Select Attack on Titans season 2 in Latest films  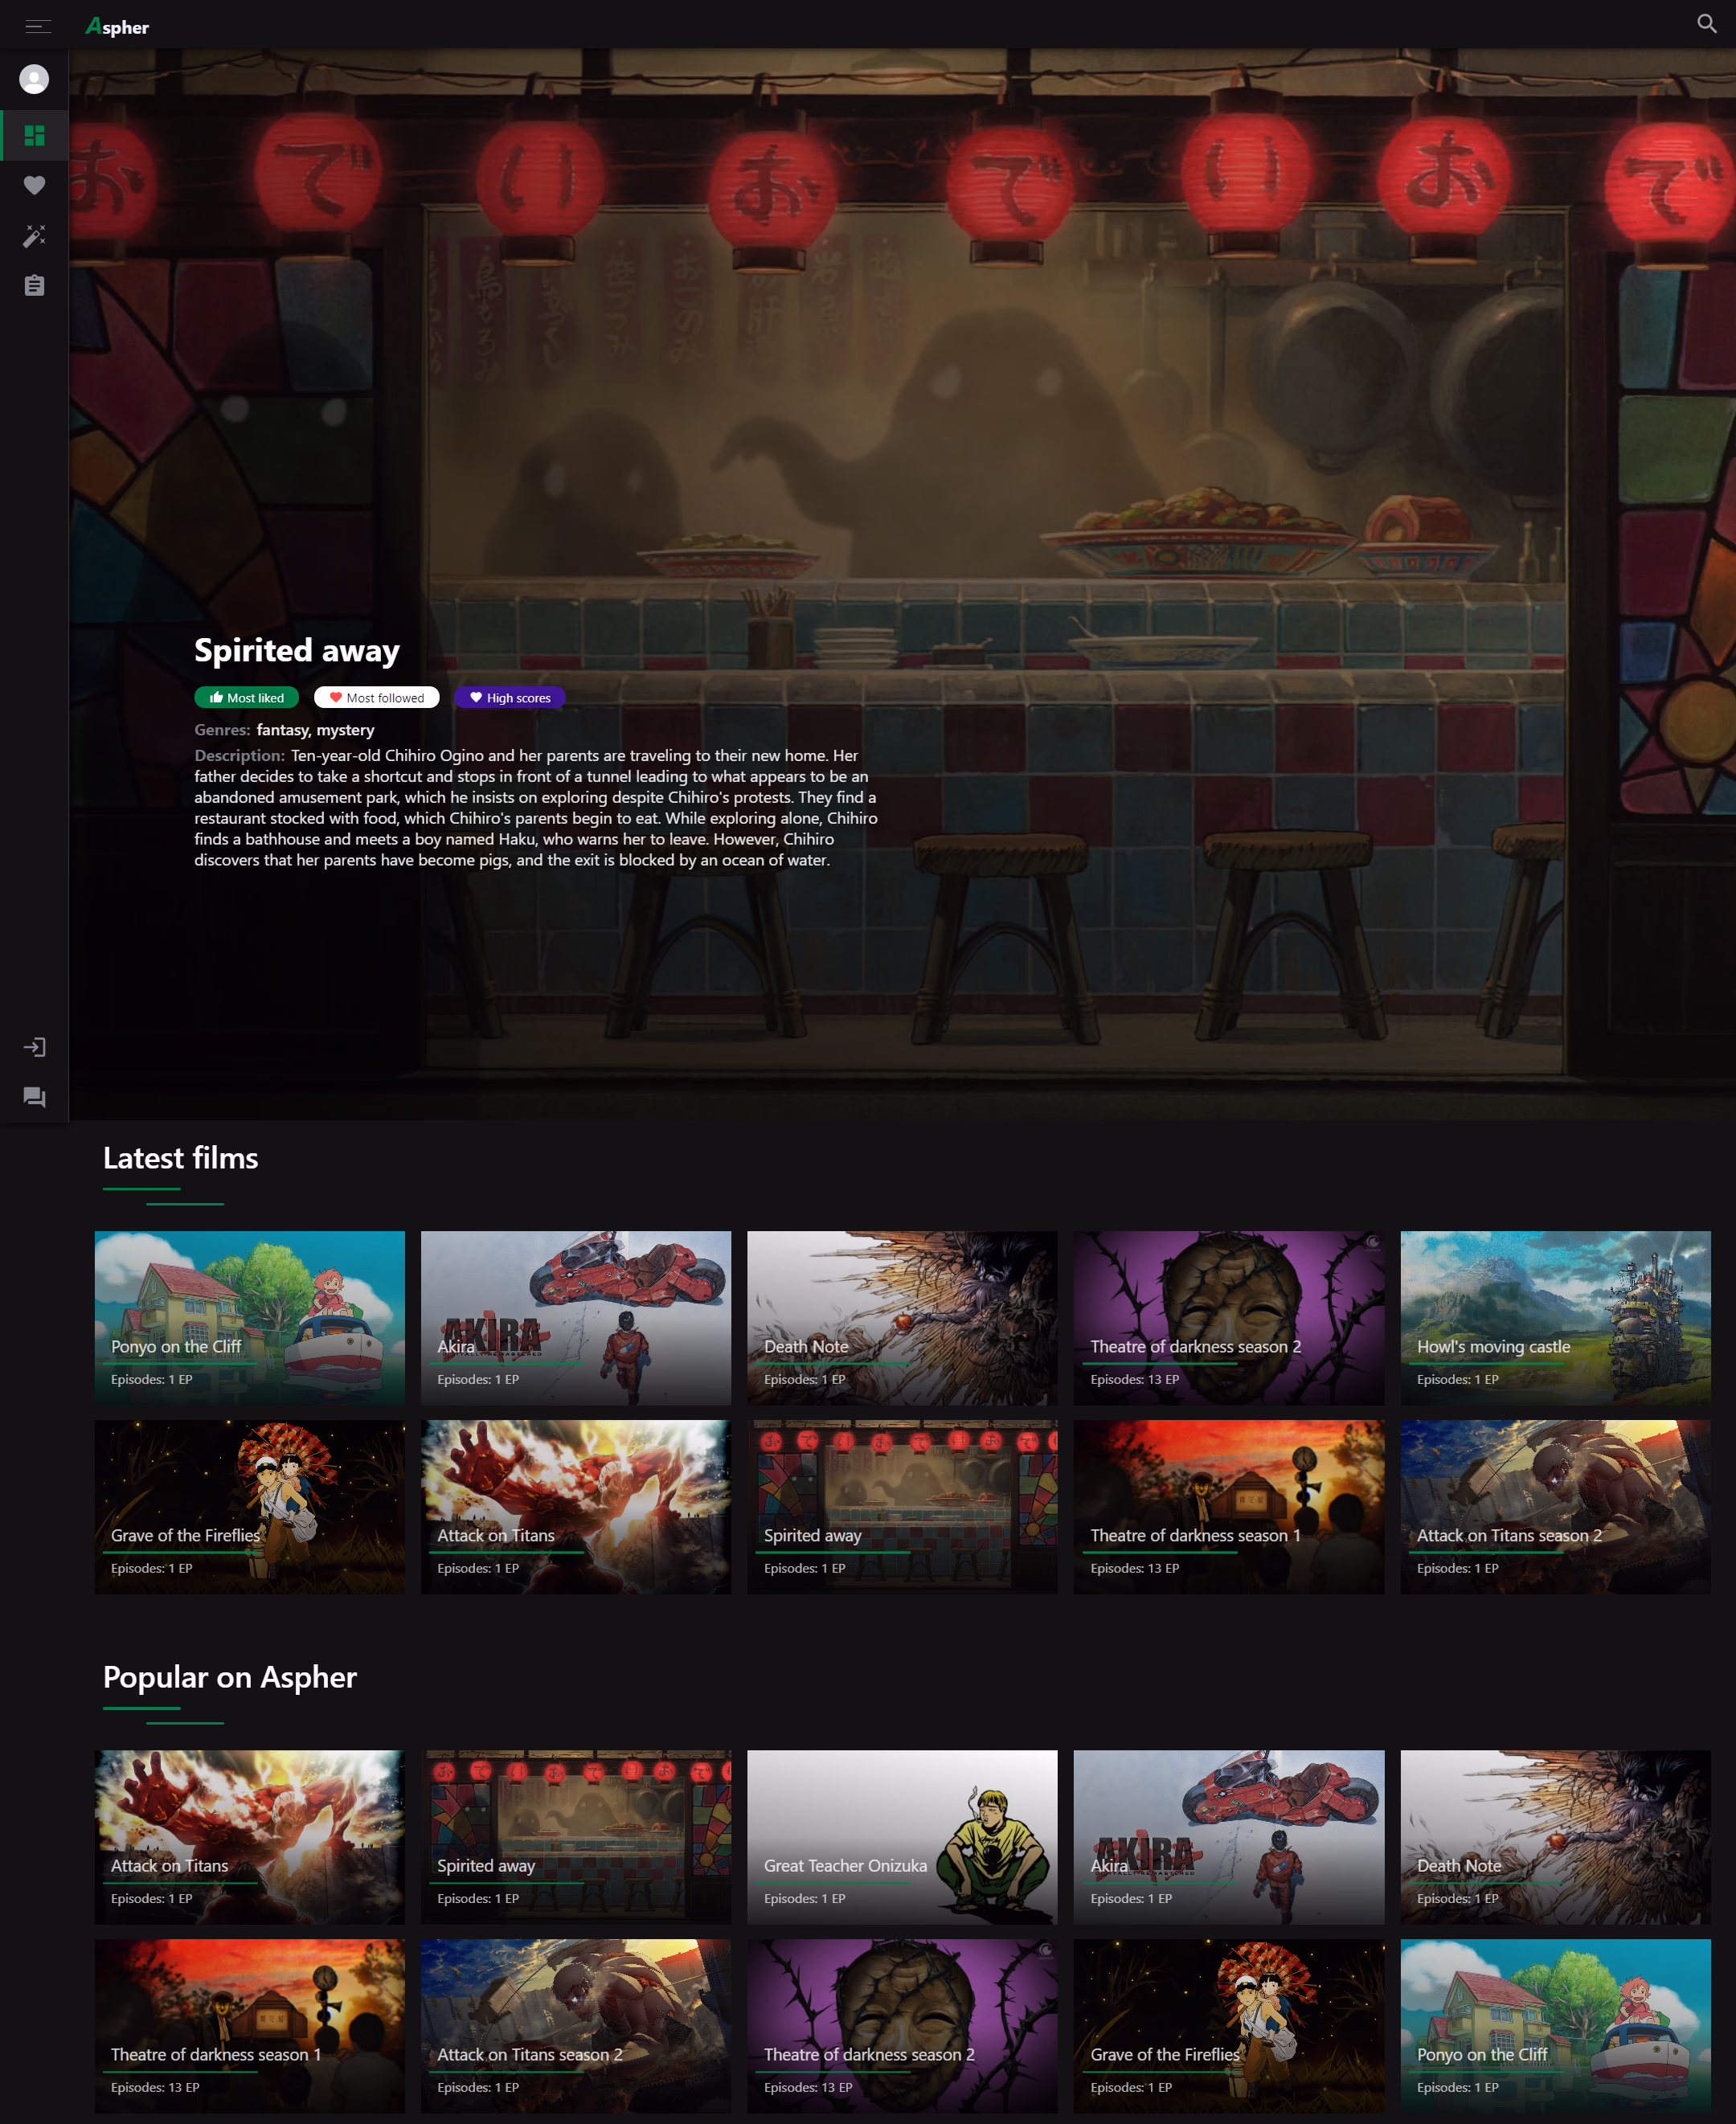[x=1555, y=1507]
